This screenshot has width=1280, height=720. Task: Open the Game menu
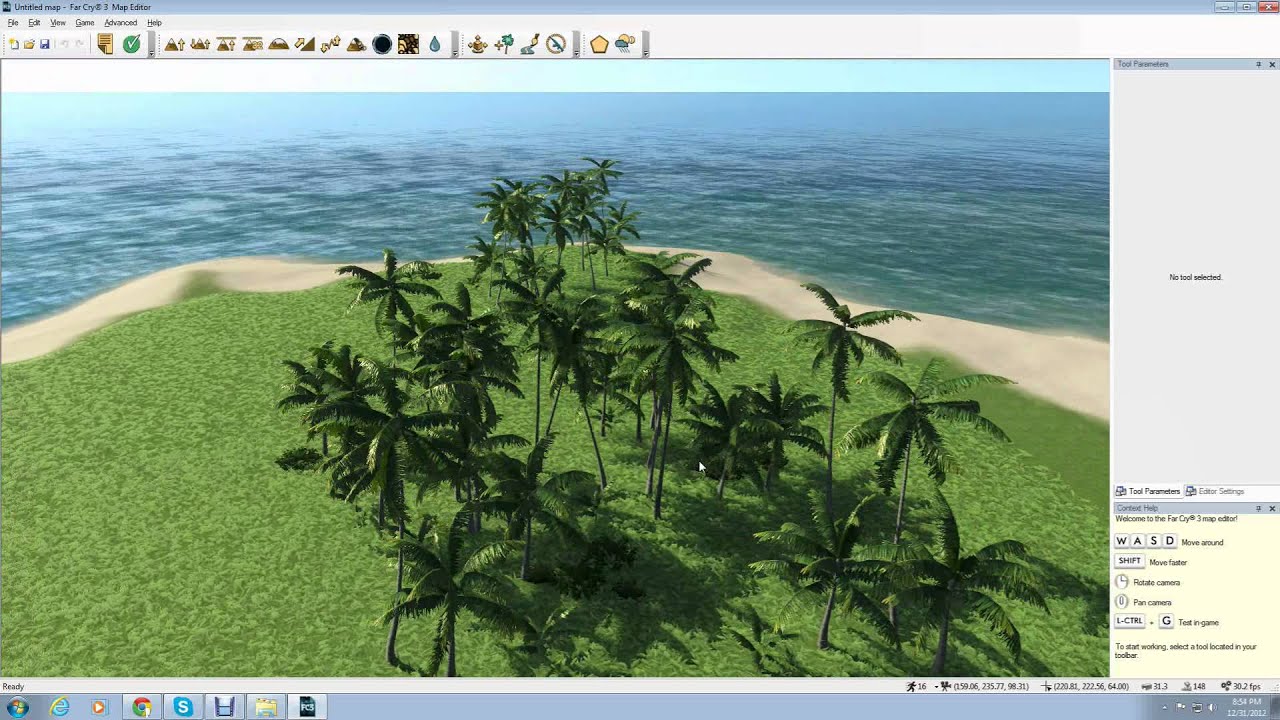click(85, 22)
